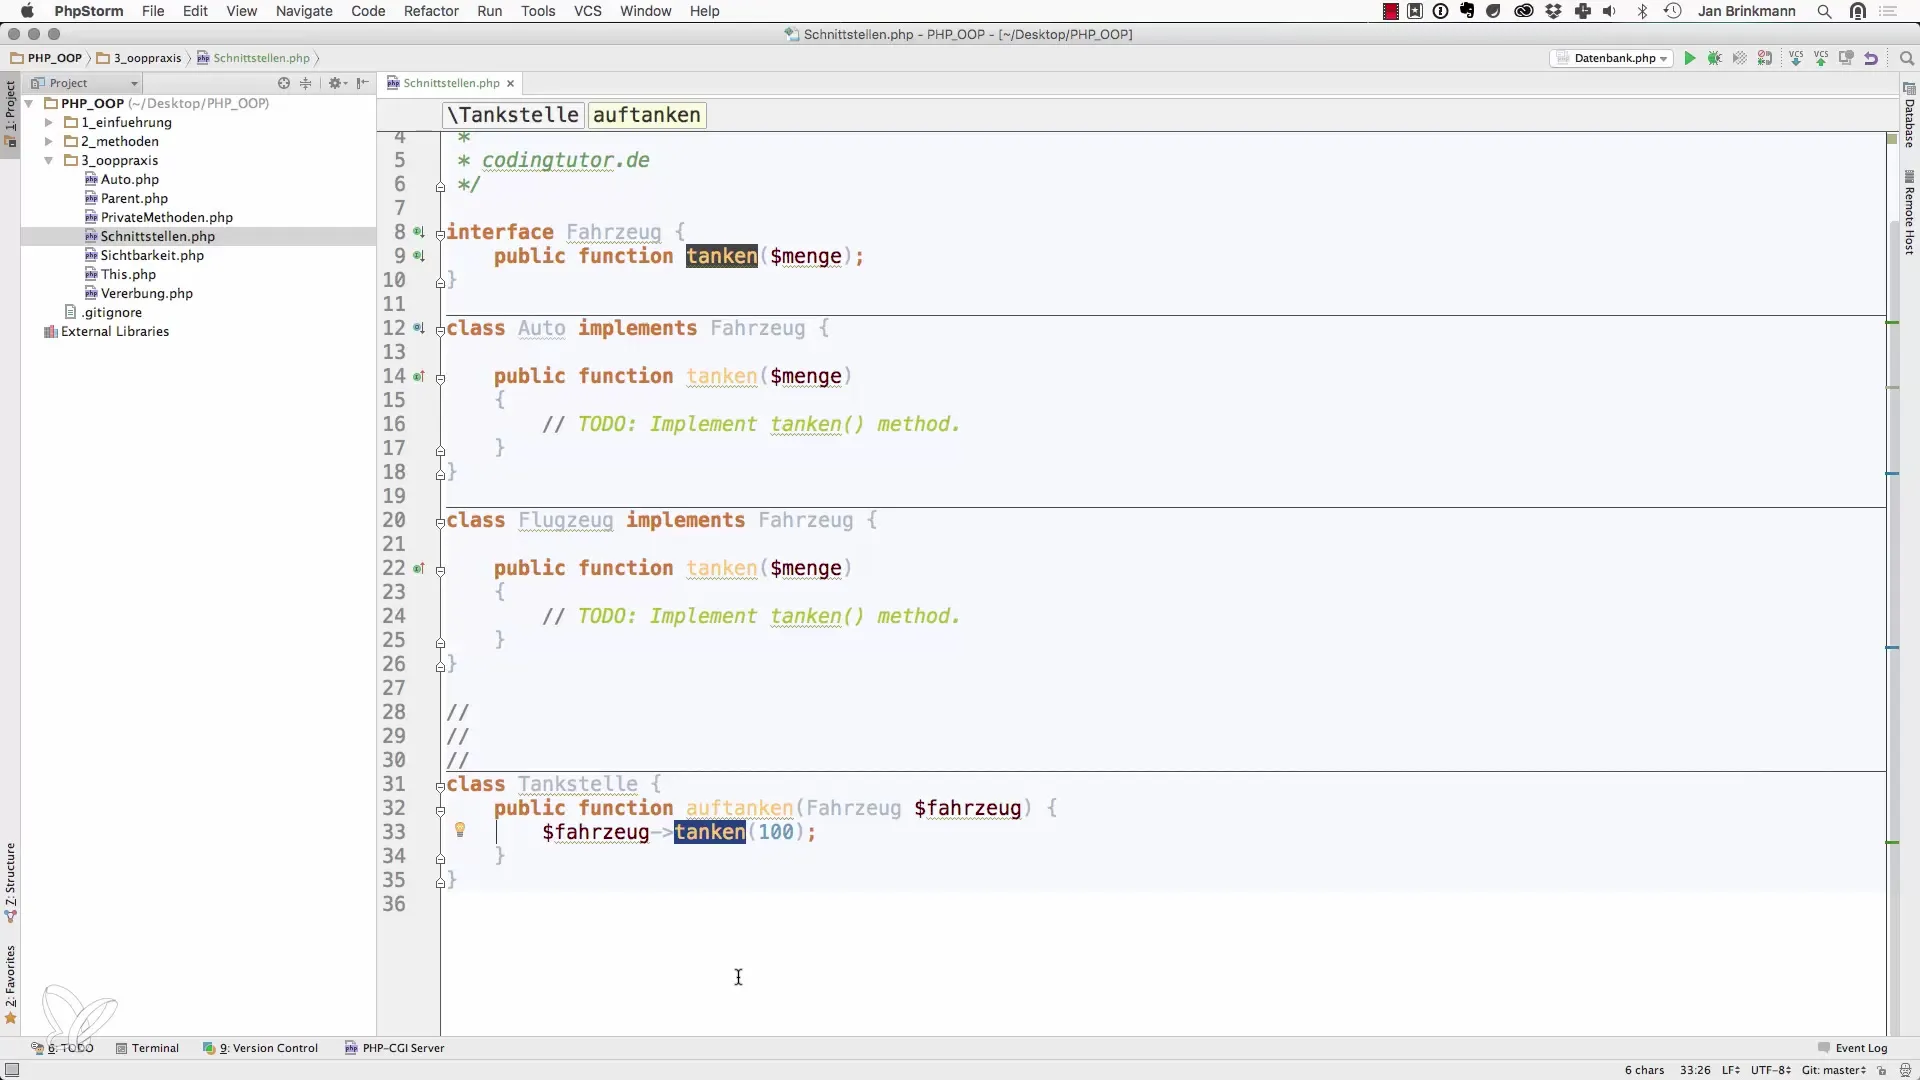This screenshot has width=1920, height=1080.
Task: Toggle the Favorites tool window tab
Action: click(10, 985)
